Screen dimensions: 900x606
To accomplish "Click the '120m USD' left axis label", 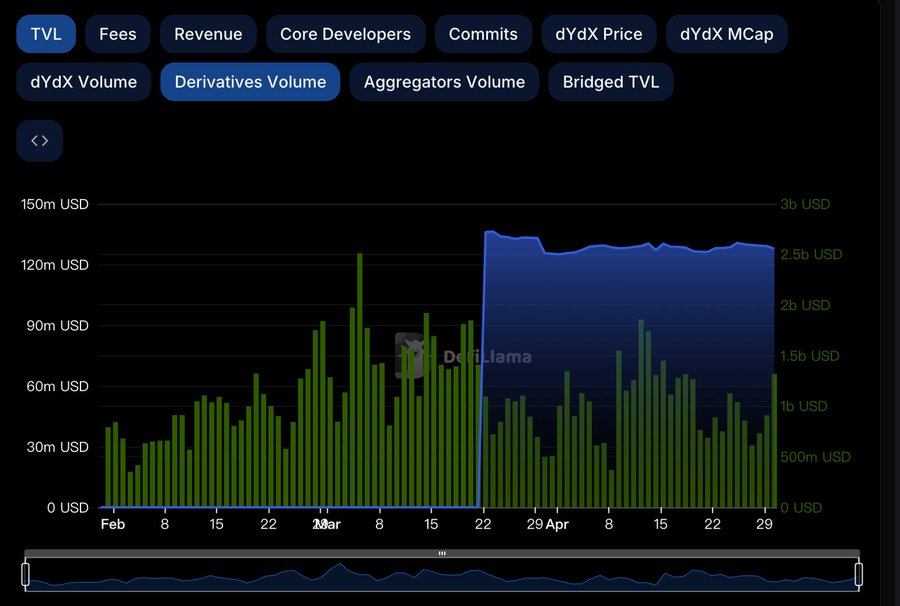I will [x=55, y=265].
